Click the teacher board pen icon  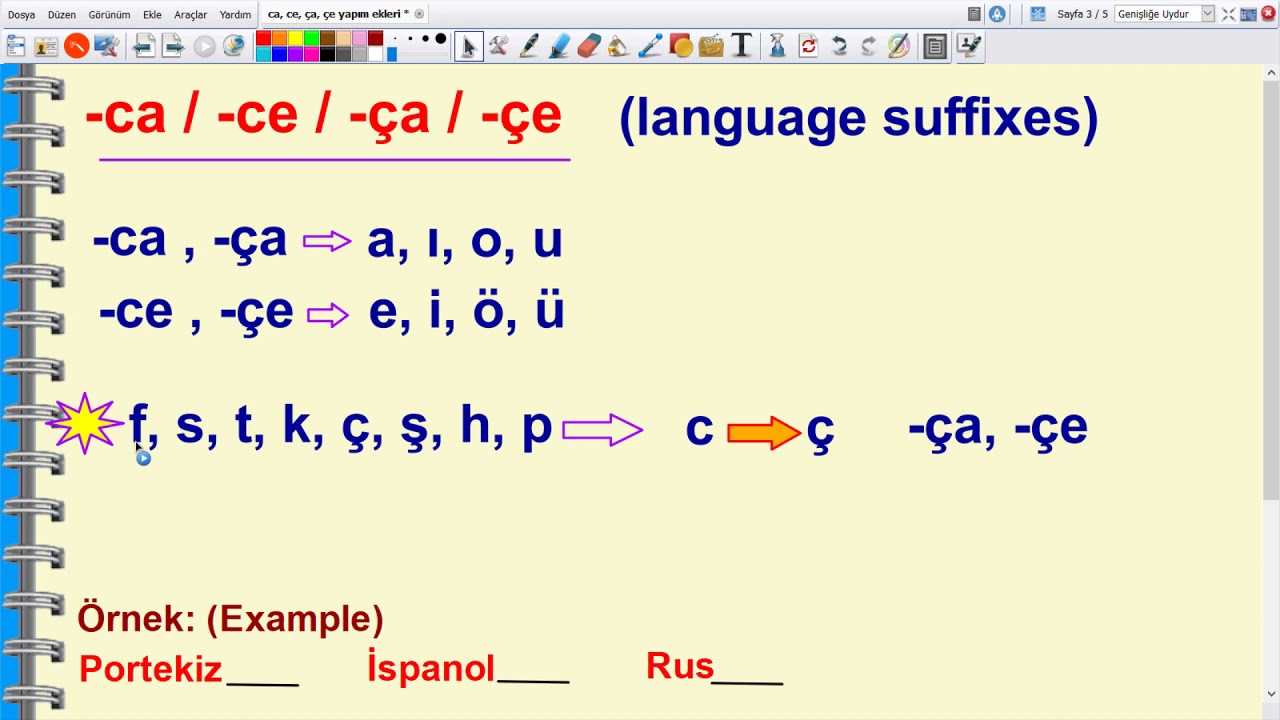pyautogui.click(x=969, y=46)
